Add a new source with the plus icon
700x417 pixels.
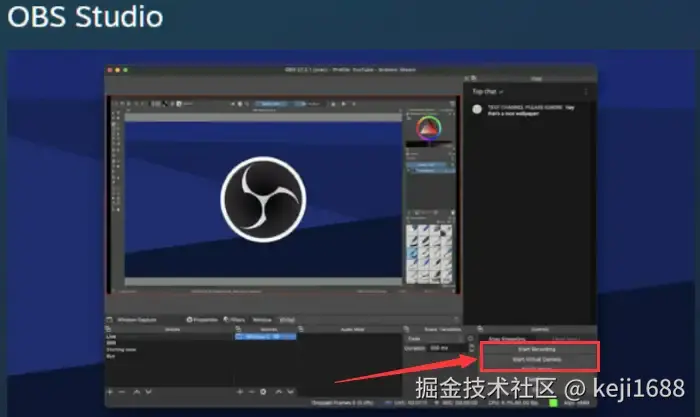pos(240,392)
